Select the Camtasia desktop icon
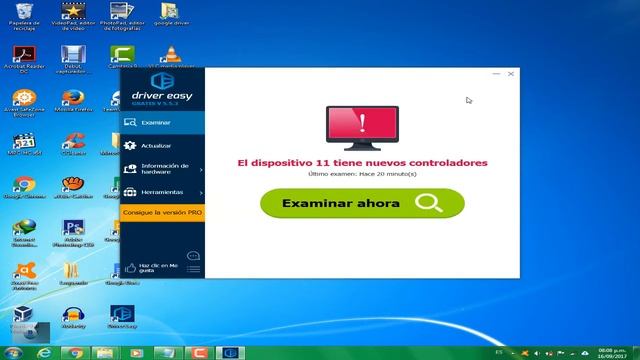640x360 pixels. point(122,57)
